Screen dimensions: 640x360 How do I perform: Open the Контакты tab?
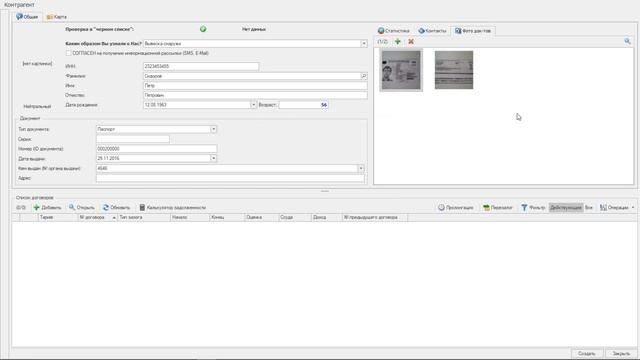pos(432,31)
